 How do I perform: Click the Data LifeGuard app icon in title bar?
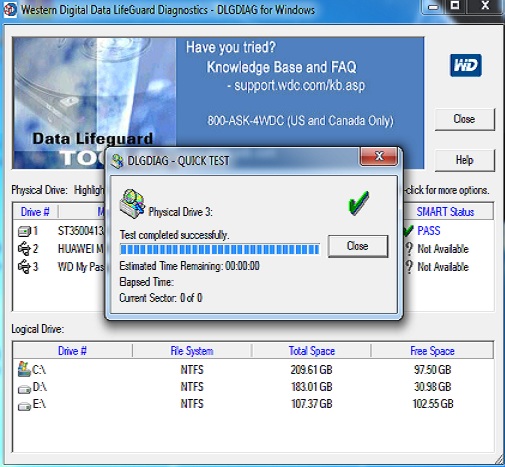tap(10, 10)
